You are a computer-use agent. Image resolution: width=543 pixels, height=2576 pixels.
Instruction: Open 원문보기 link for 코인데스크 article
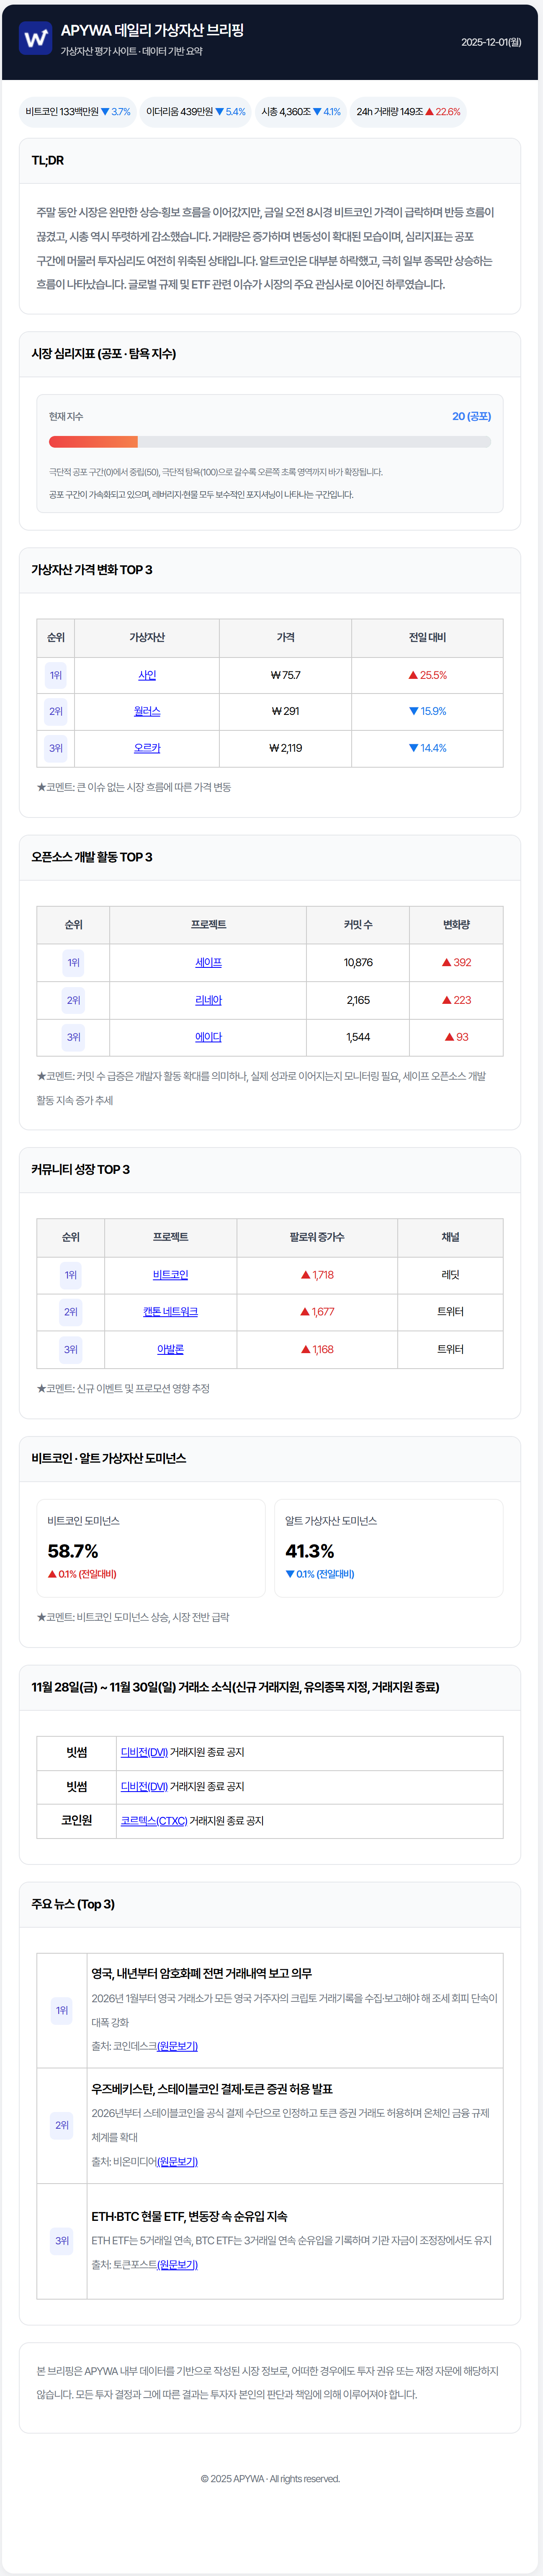tap(177, 2046)
